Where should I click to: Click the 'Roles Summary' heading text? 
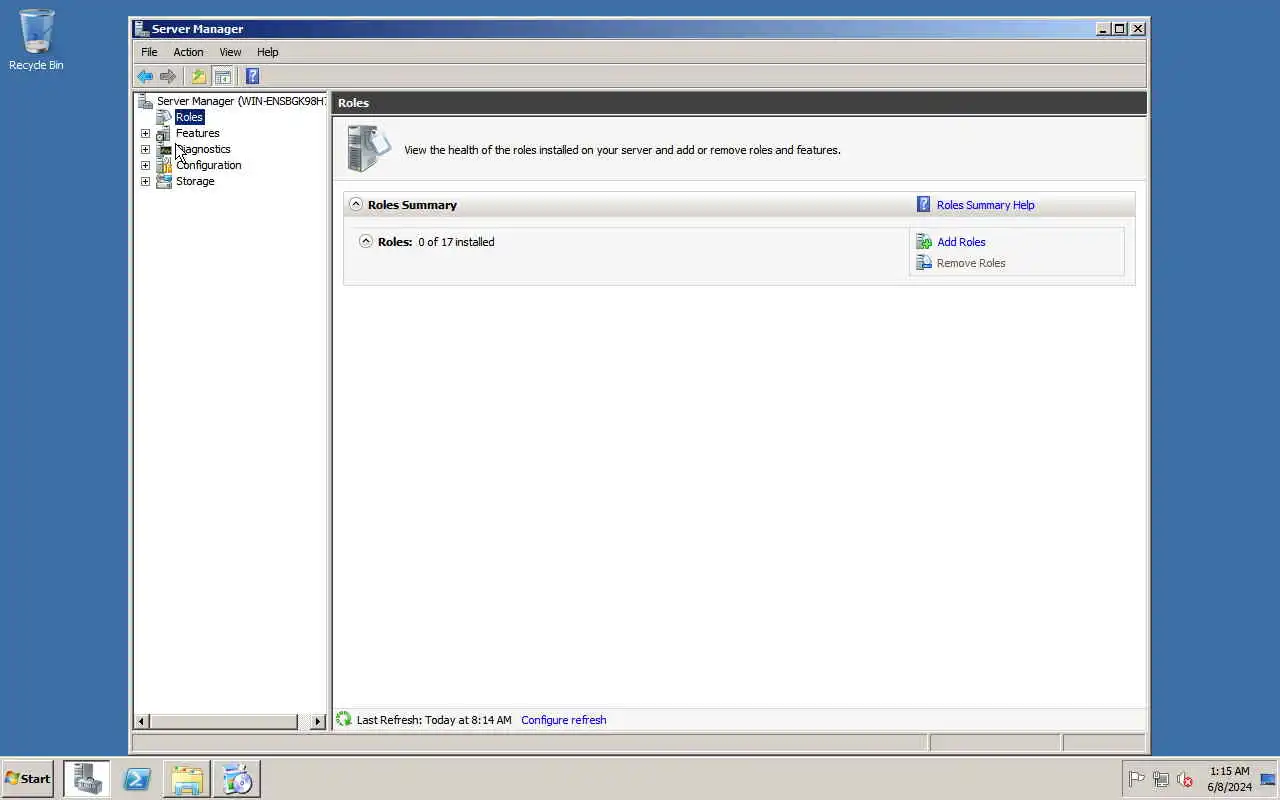(x=412, y=205)
